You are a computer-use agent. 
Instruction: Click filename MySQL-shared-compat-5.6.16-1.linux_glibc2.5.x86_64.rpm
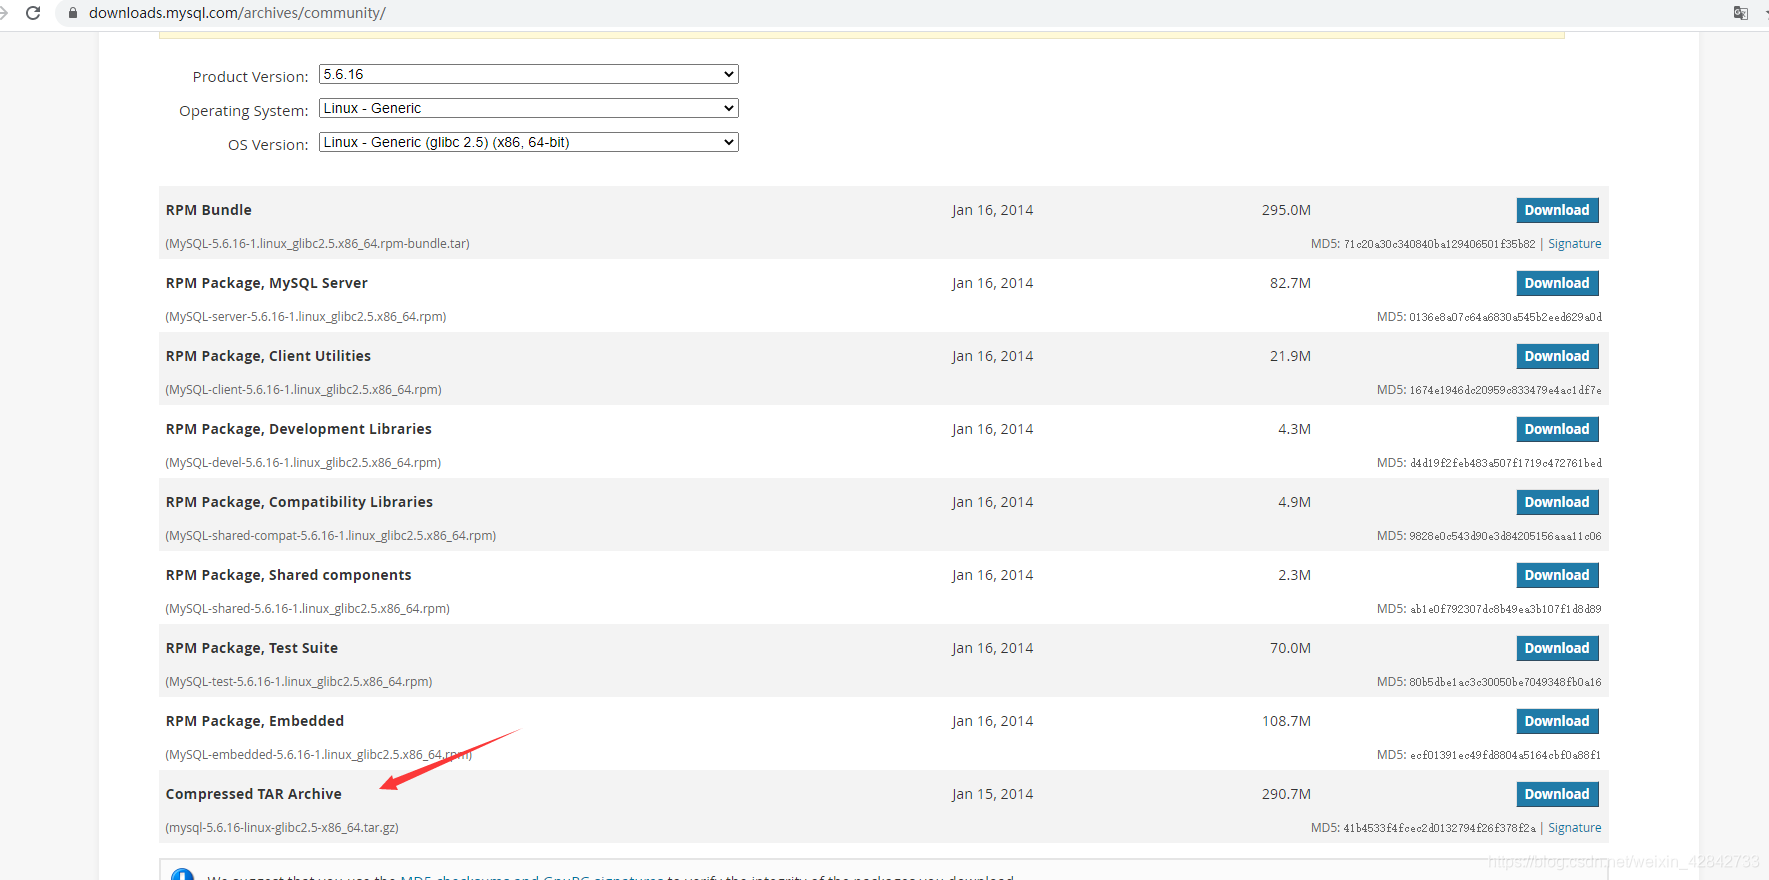coord(331,536)
